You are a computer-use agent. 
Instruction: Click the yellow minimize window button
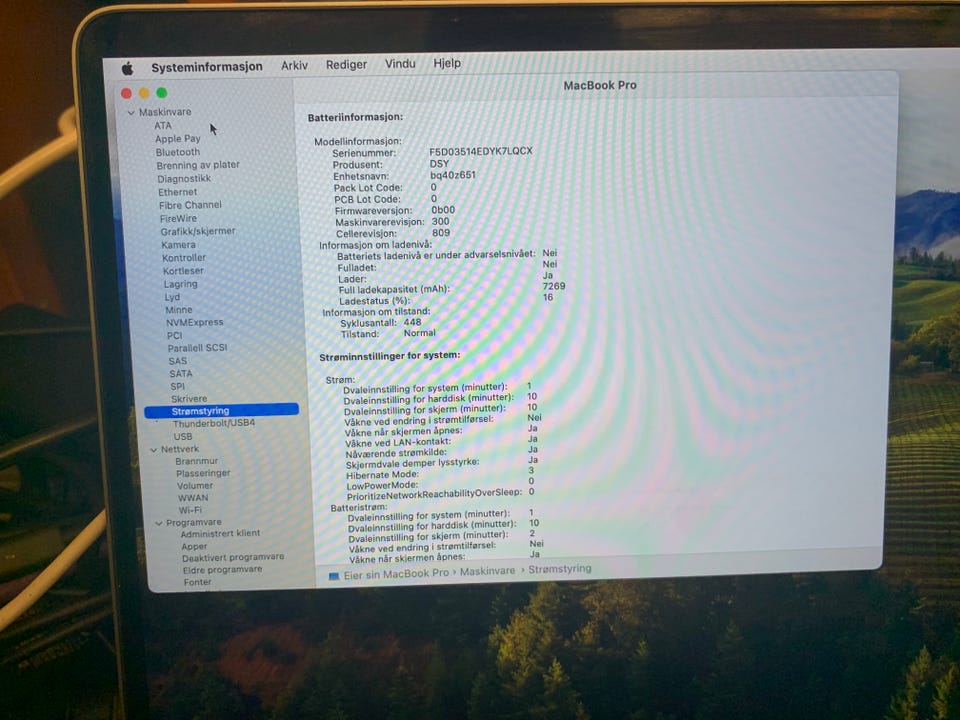[144, 93]
